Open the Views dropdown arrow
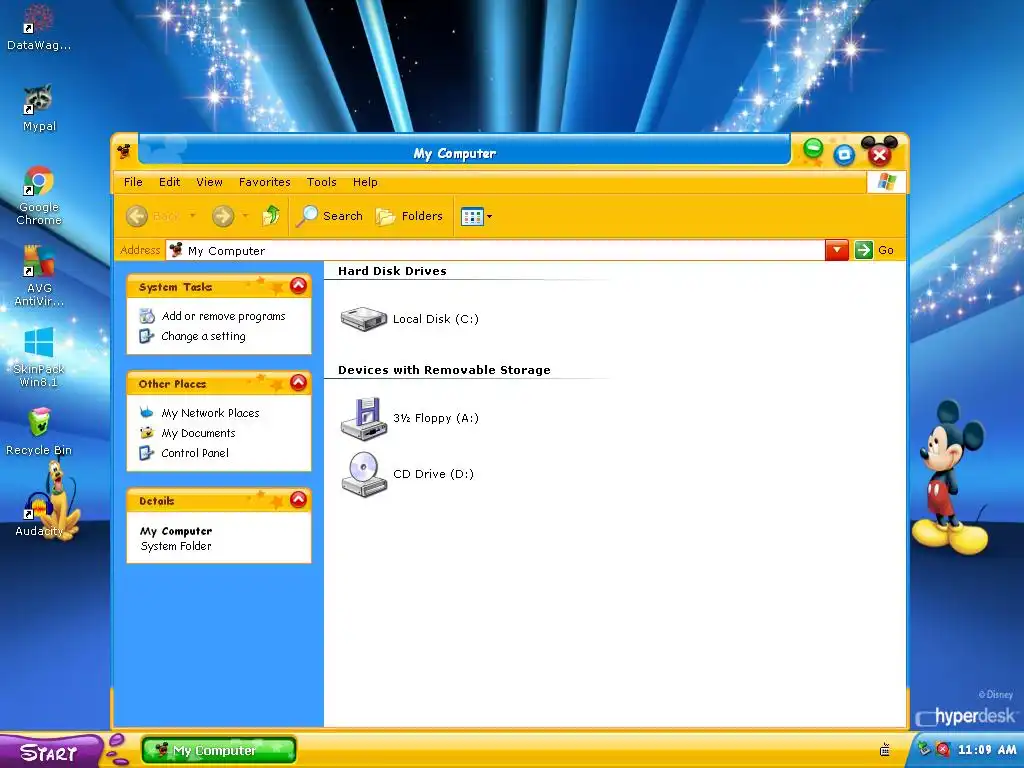This screenshot has height=768, width=1024. (x=489, y=217)
